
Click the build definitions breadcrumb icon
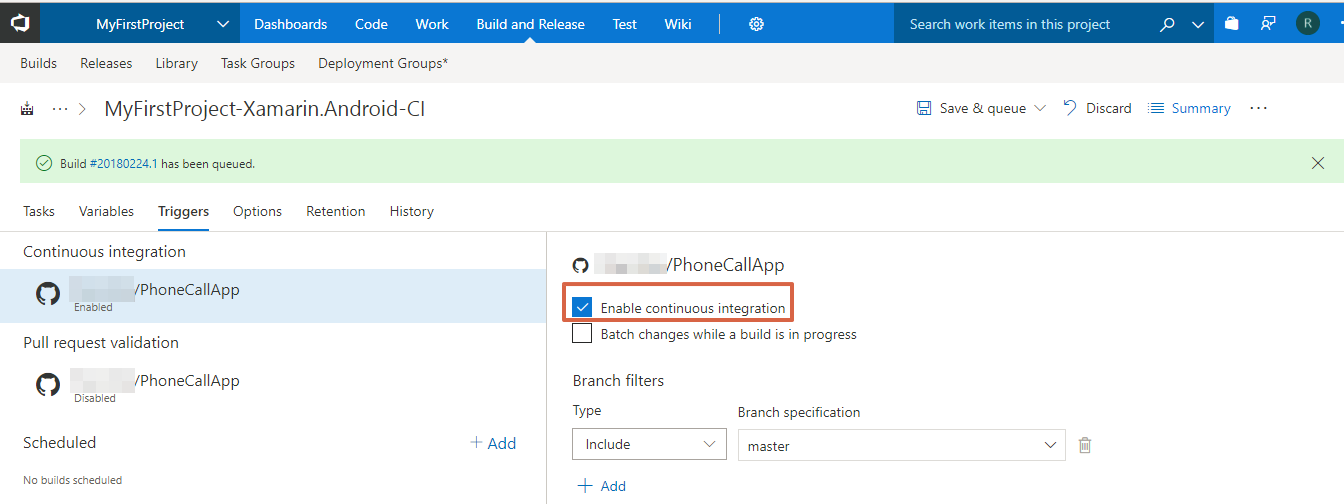point(27,109)
